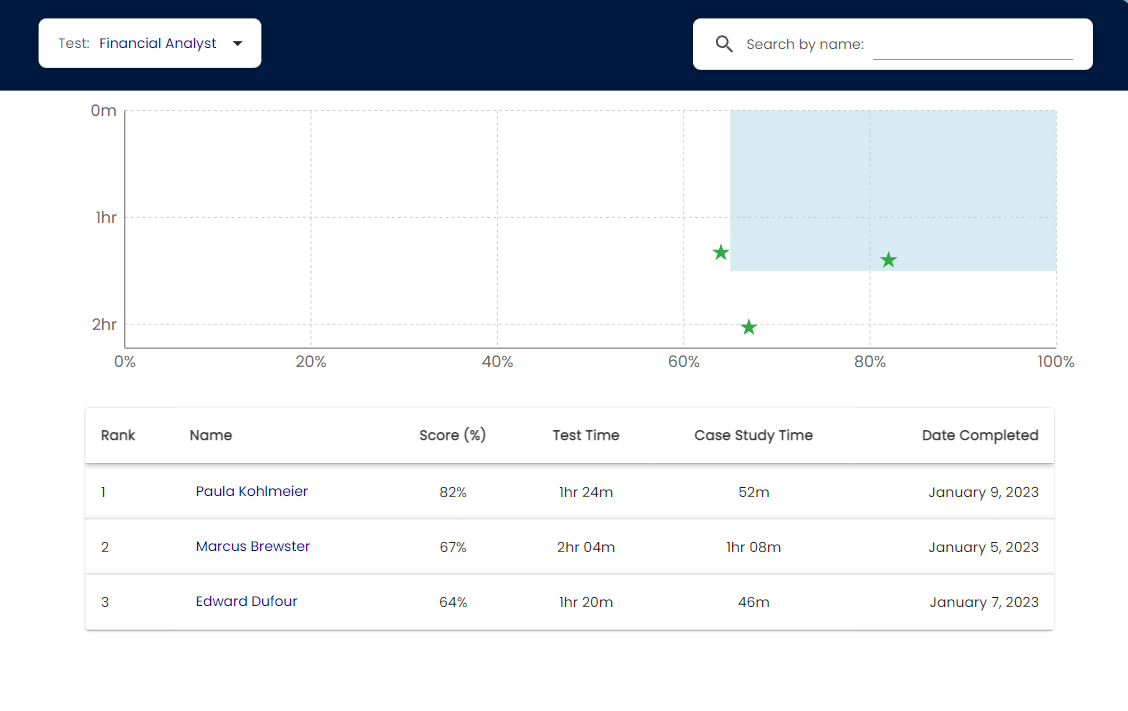Sort by the Case Study Time header
The image size is (1128, 711).
tap(753, 435)
